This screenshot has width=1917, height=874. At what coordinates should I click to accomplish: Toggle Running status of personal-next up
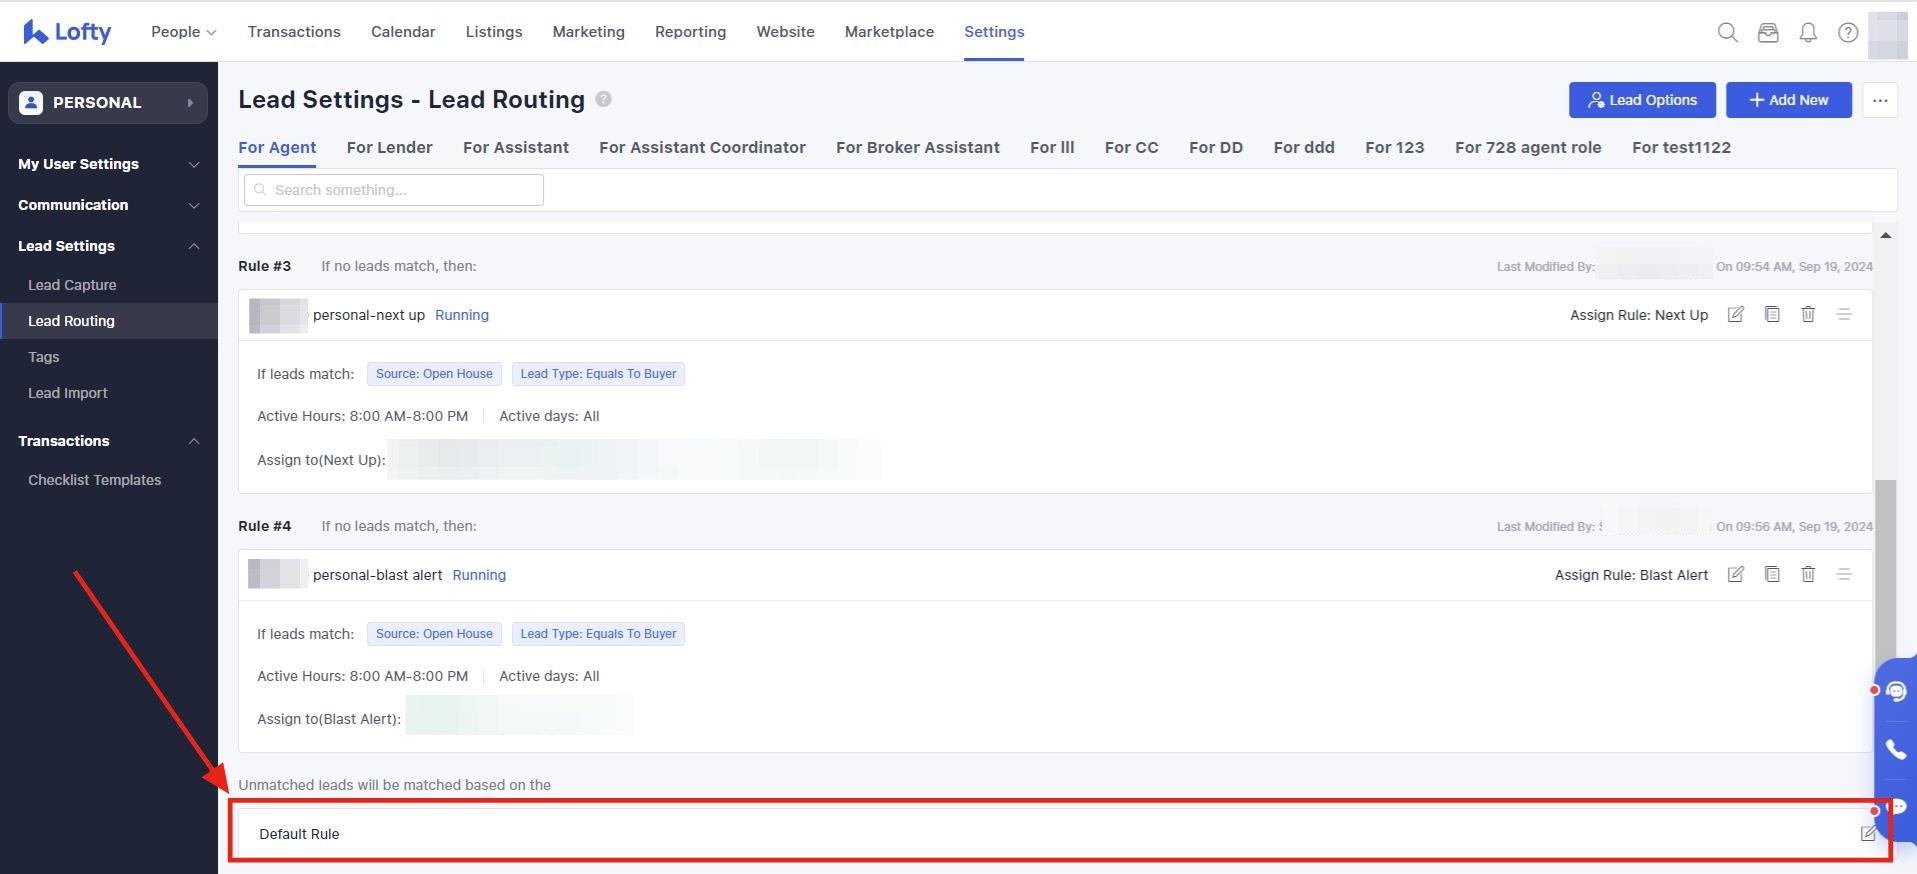[462, 315]
